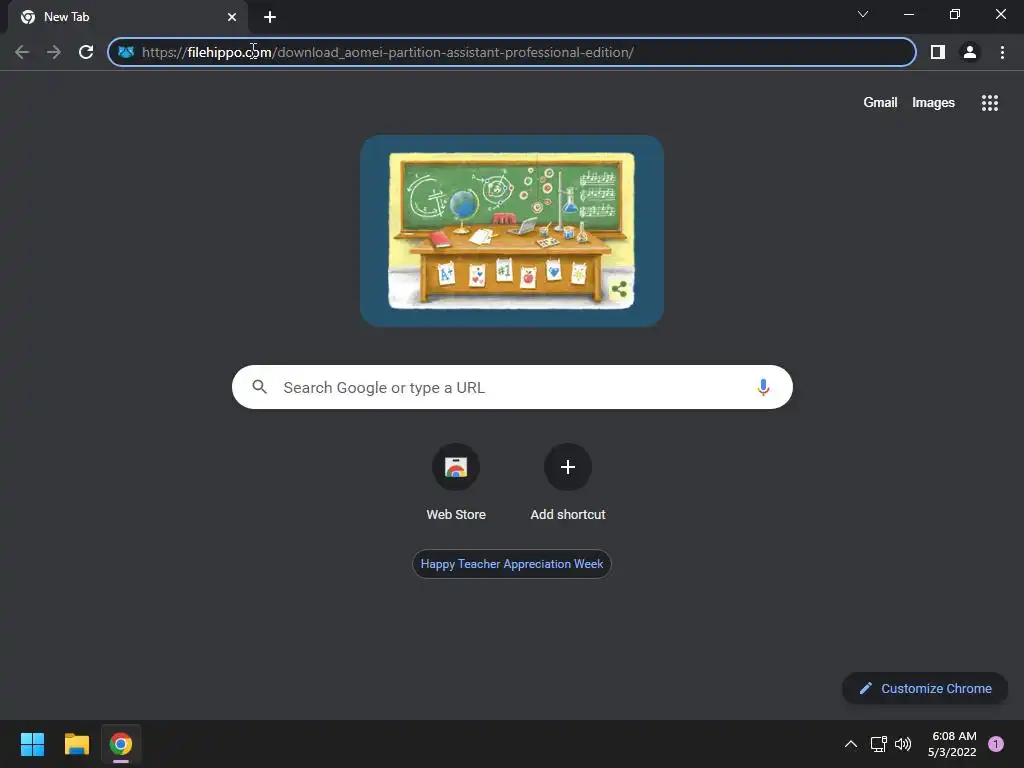
Task: Click the address bar with the filehippo URL
Action: click(512, 52)
